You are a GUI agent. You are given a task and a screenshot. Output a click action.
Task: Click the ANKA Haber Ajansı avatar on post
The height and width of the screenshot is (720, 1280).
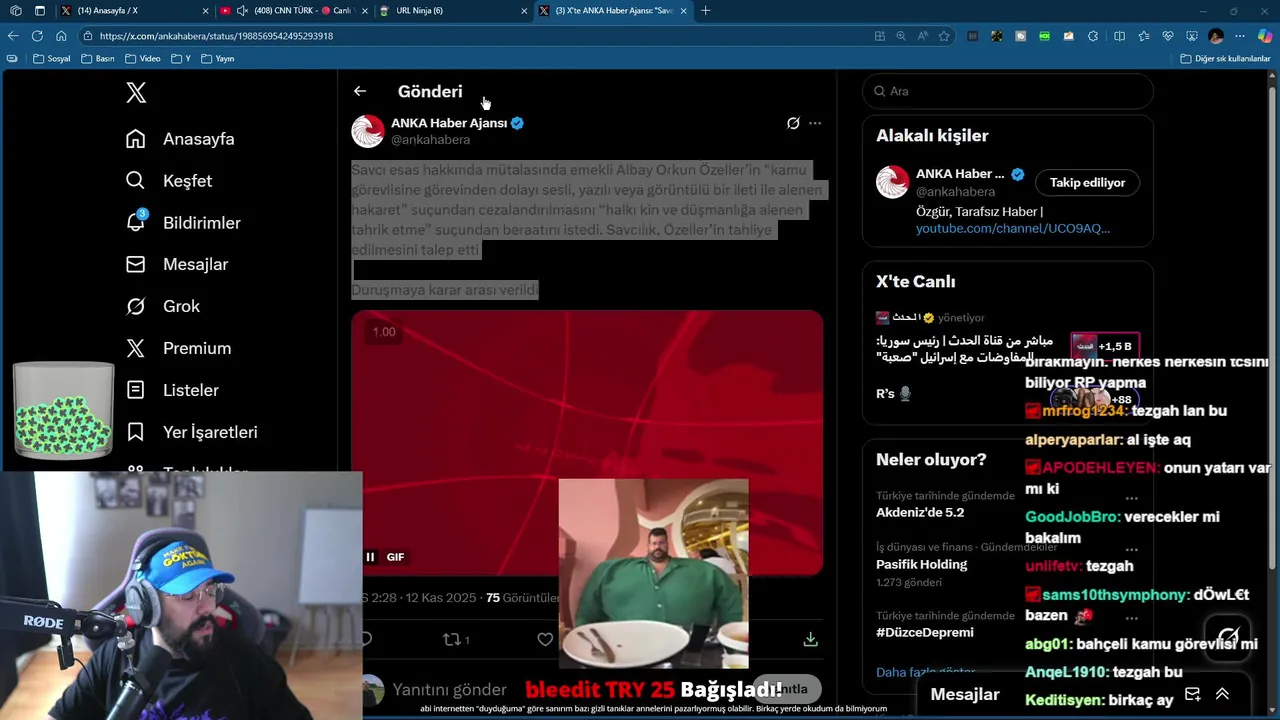[x=367, y=131]
